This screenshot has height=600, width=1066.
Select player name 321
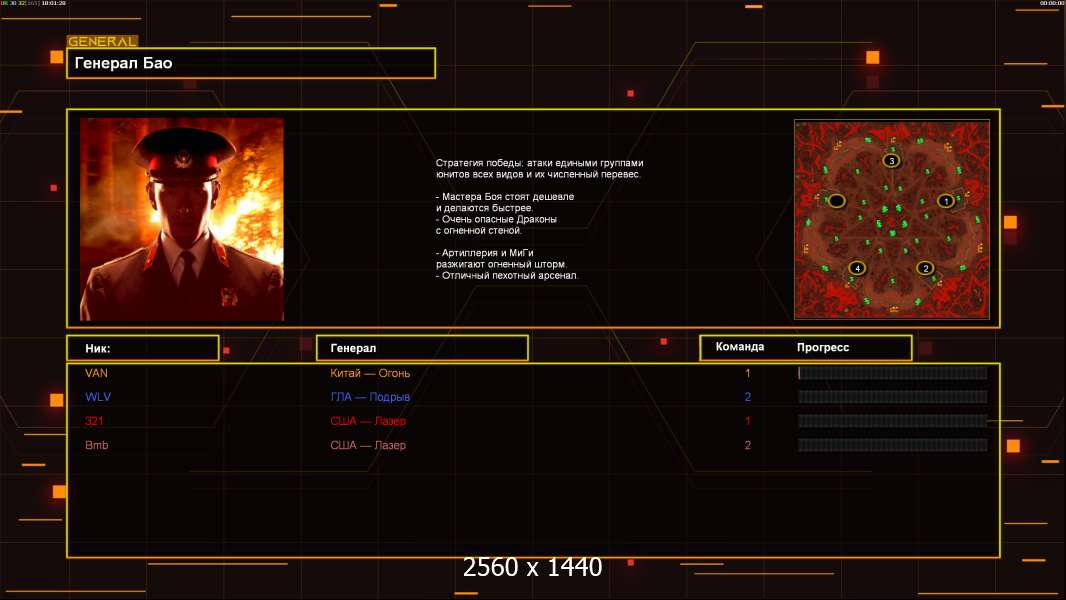click(94, 421)
